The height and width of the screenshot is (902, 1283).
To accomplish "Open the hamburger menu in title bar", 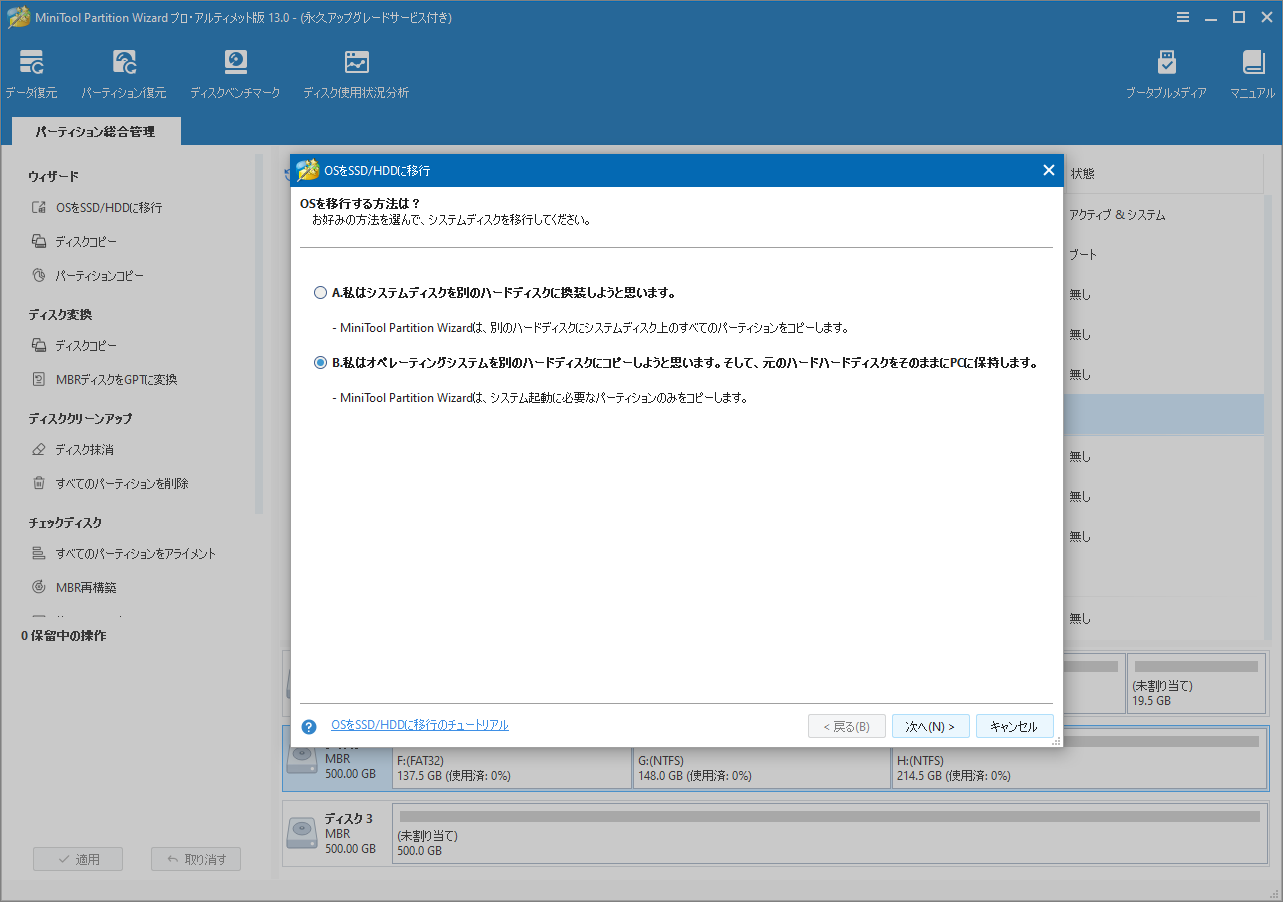I will point(1183,17).
